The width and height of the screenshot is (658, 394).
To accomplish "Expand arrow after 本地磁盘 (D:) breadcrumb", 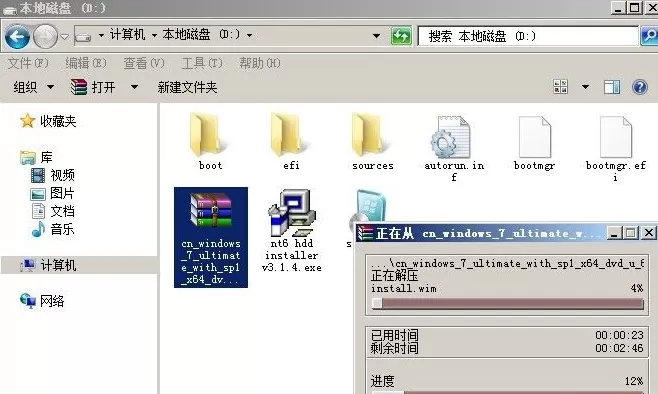I will pos(249,36).
